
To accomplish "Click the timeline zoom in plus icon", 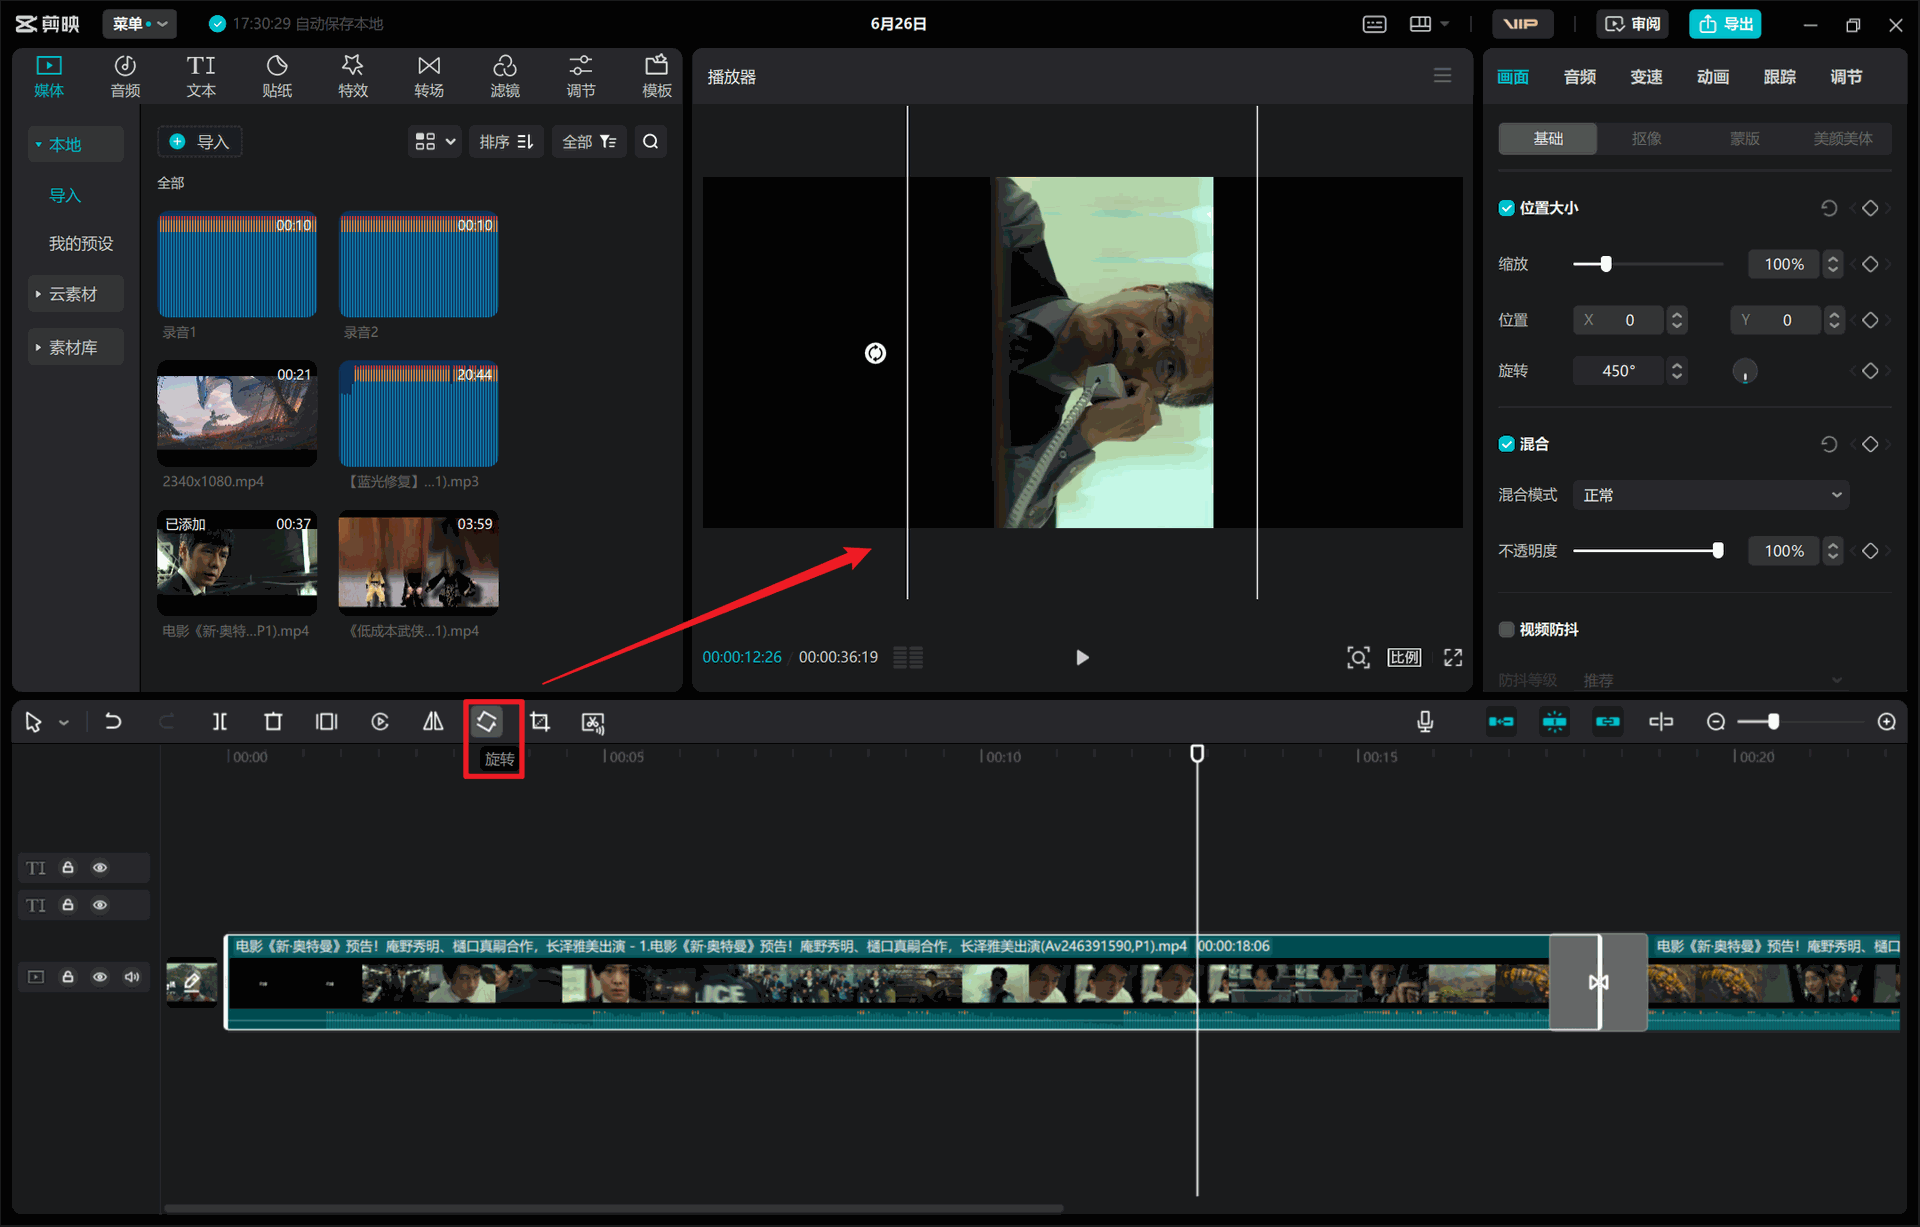I will 1887,722.
